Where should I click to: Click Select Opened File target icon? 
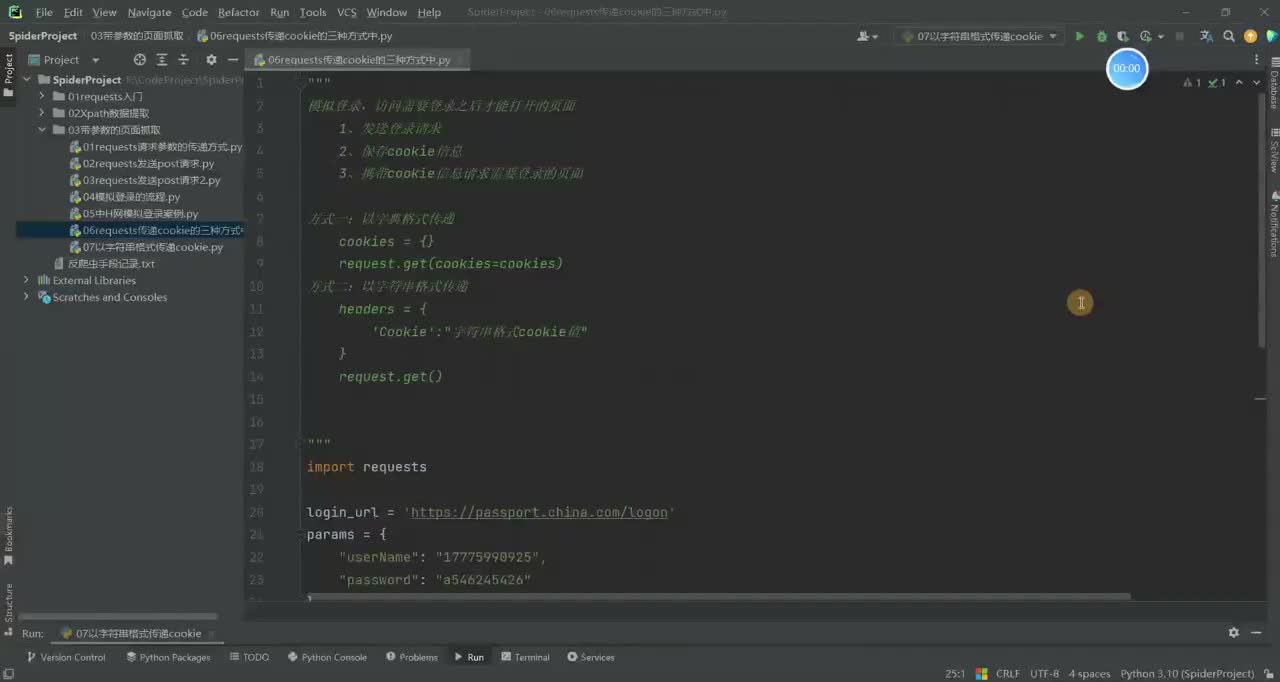point(140,60)
